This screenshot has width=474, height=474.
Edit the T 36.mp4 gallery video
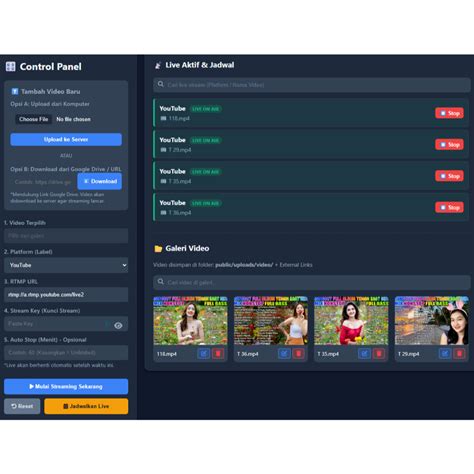284,354
